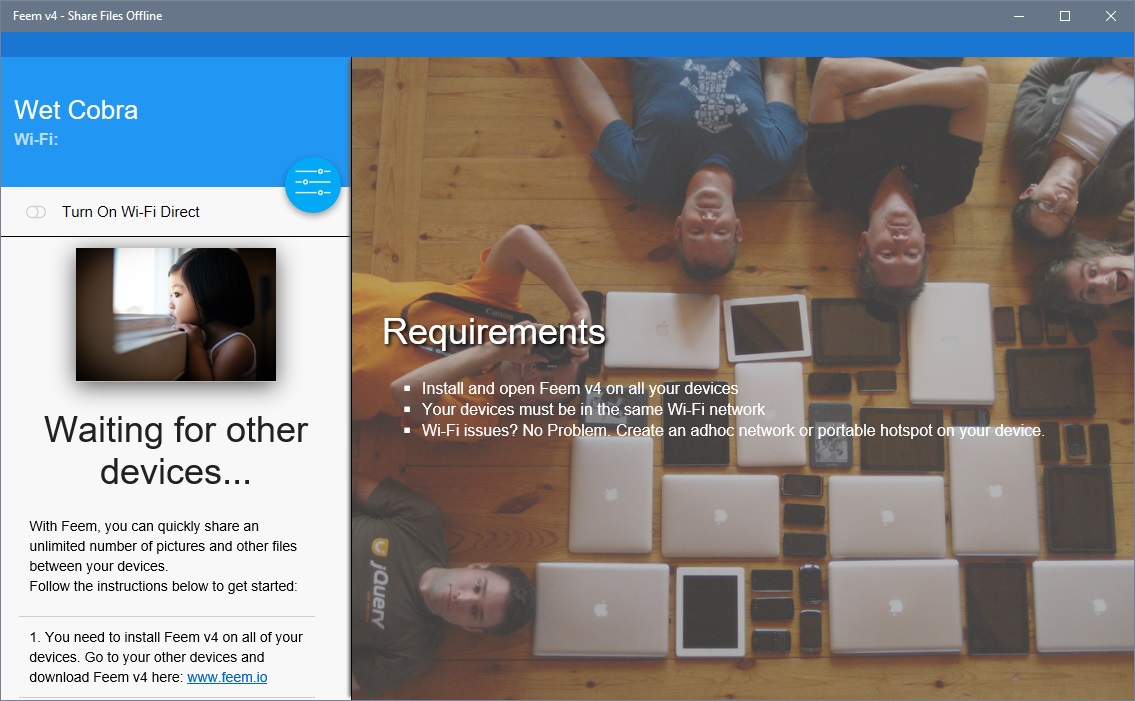Click the girl photo thumbnail
The width and height of the screenshot is (1135, 701).
175,313
